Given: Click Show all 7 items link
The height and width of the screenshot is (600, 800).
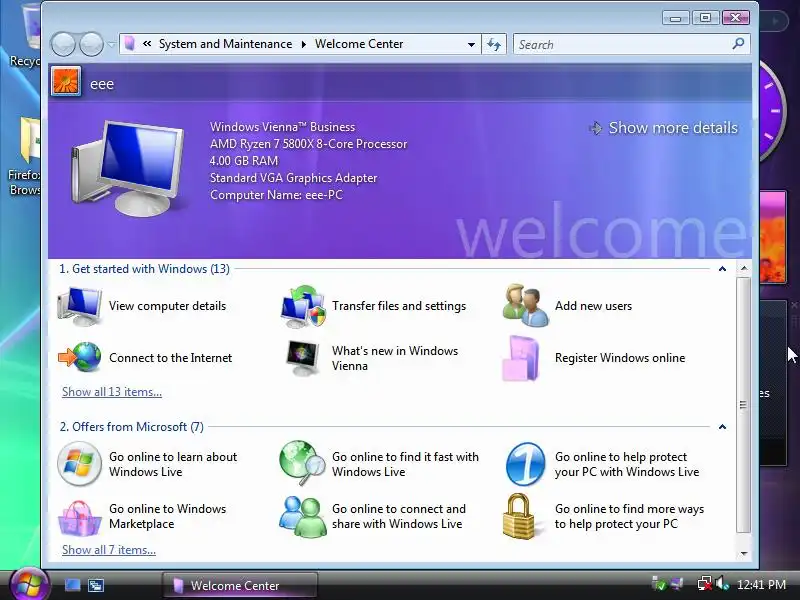Looking at the screenshot, I should coord(109,550).
